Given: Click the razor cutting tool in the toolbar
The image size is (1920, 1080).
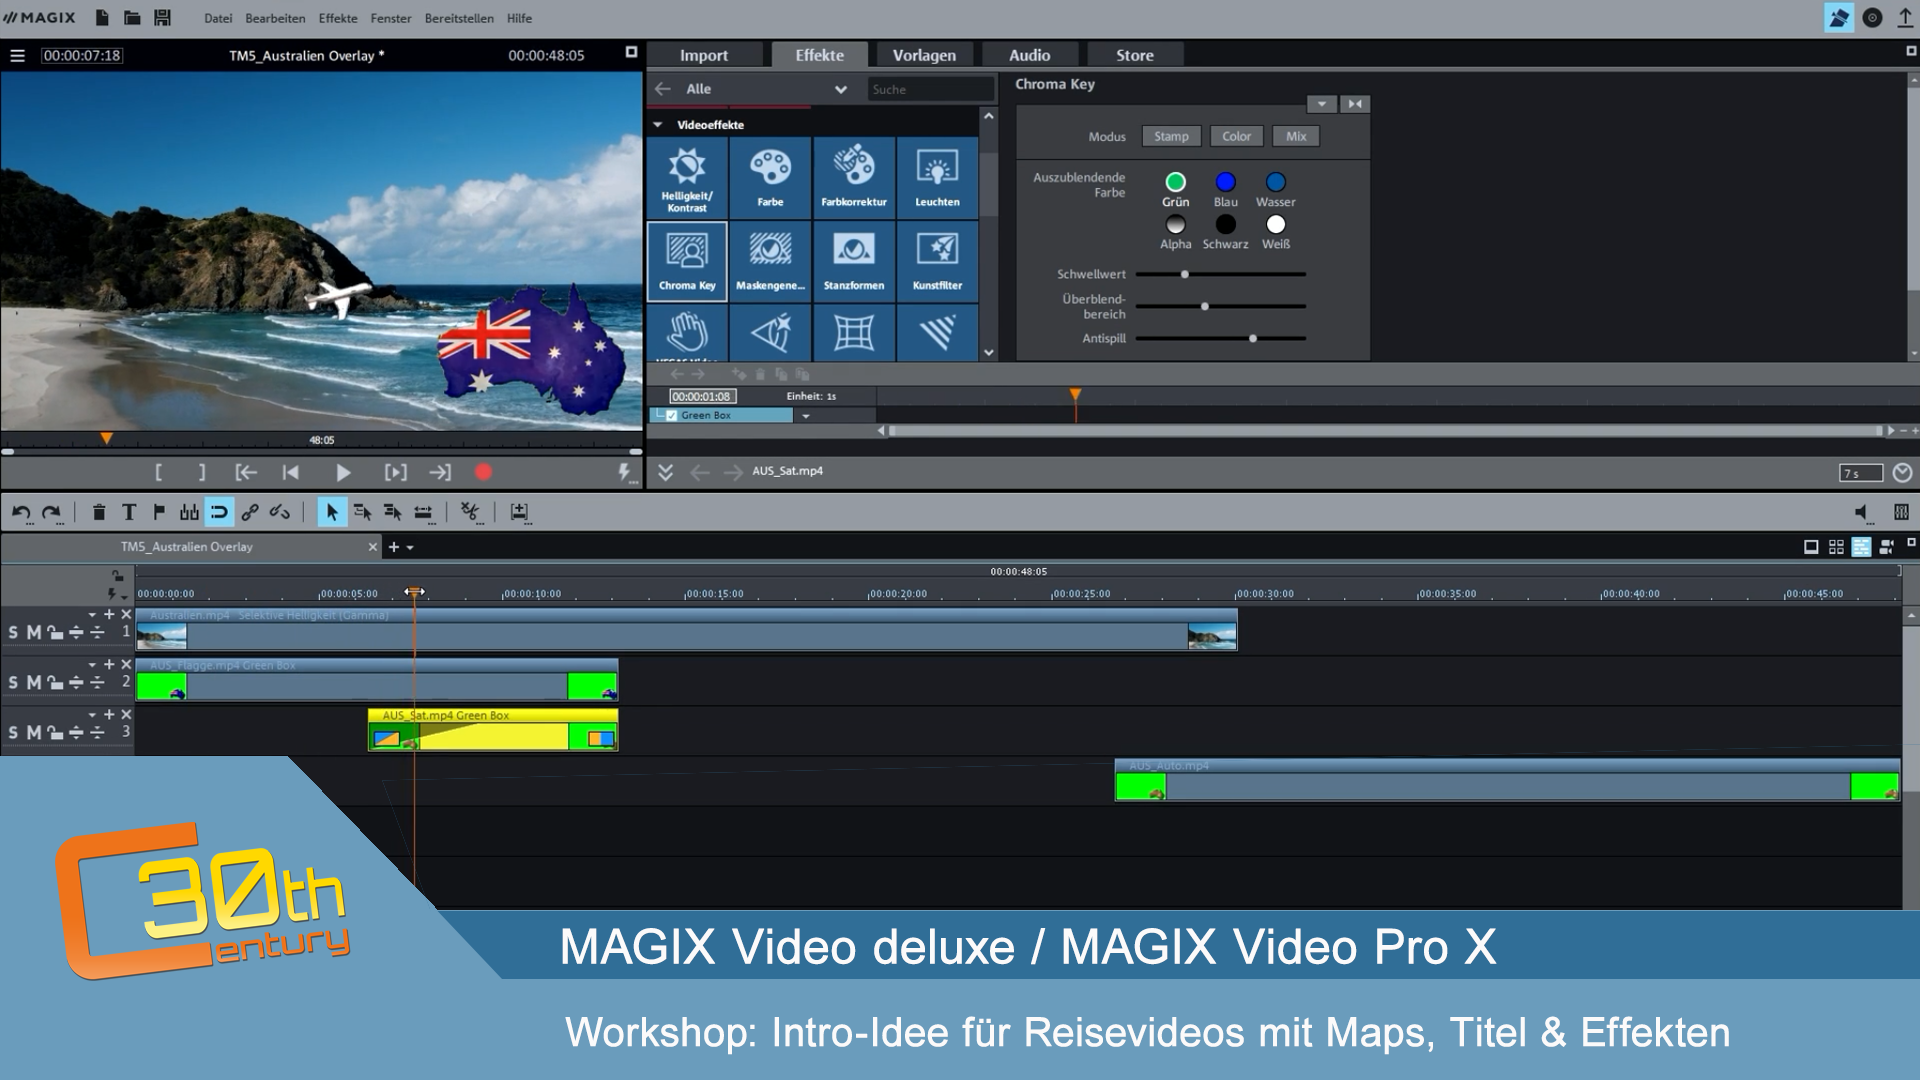Looking at the screenshot, I should 466,512.
